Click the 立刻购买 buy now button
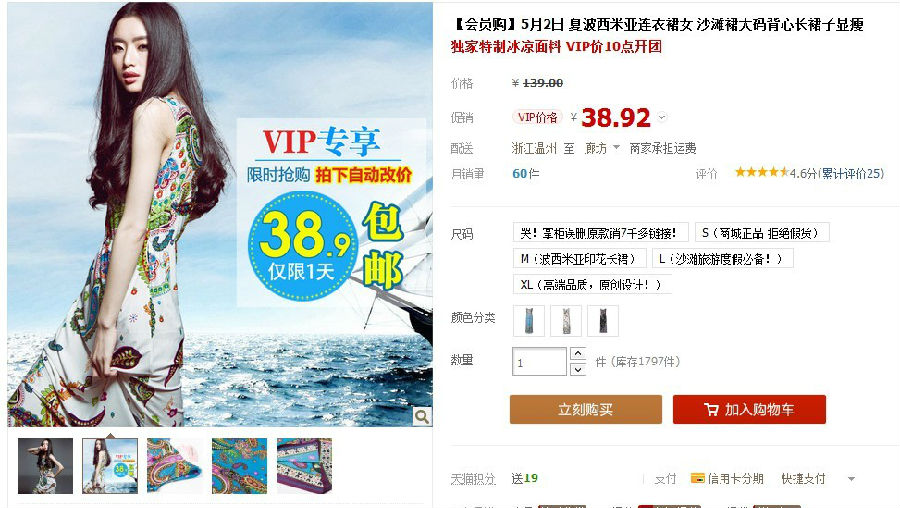 pos(585,409)
